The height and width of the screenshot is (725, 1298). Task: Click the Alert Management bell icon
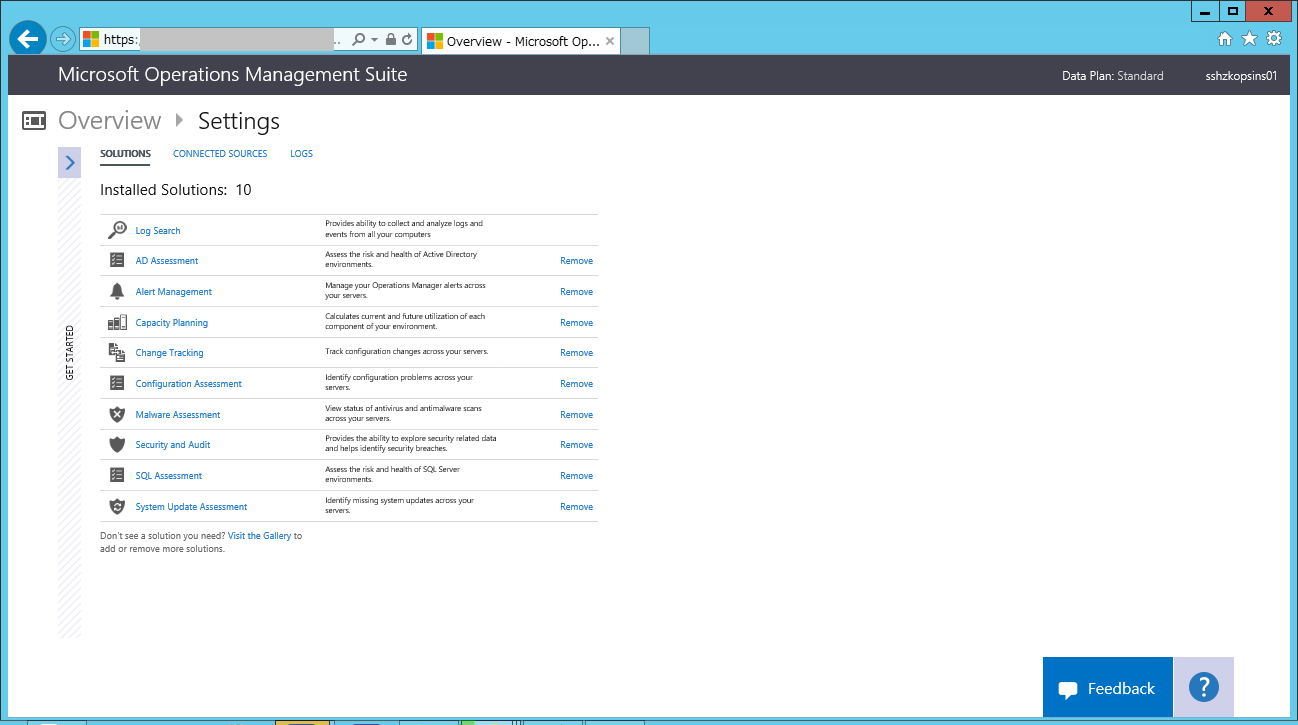coord(117,291)
